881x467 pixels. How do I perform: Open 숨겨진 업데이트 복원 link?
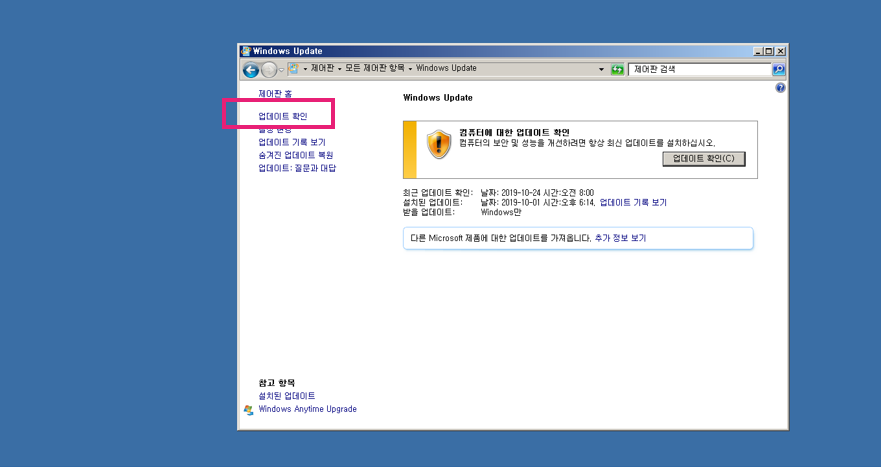[296, 155]
